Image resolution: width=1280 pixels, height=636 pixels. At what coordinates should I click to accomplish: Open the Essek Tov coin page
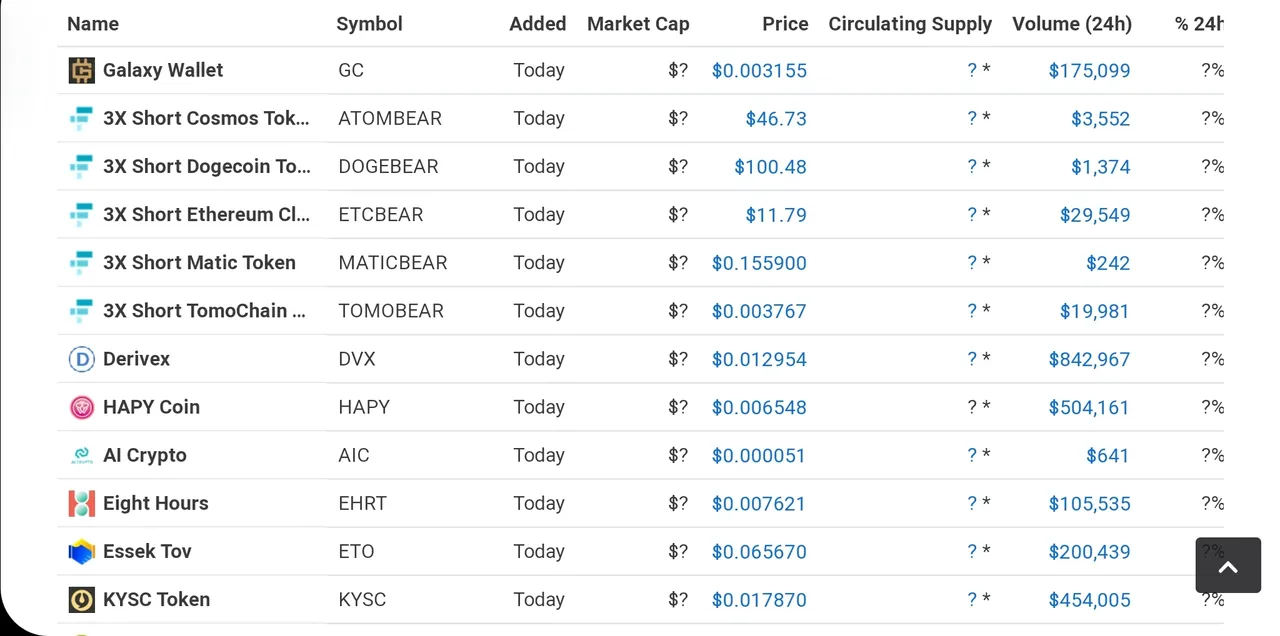coord(147,551)
